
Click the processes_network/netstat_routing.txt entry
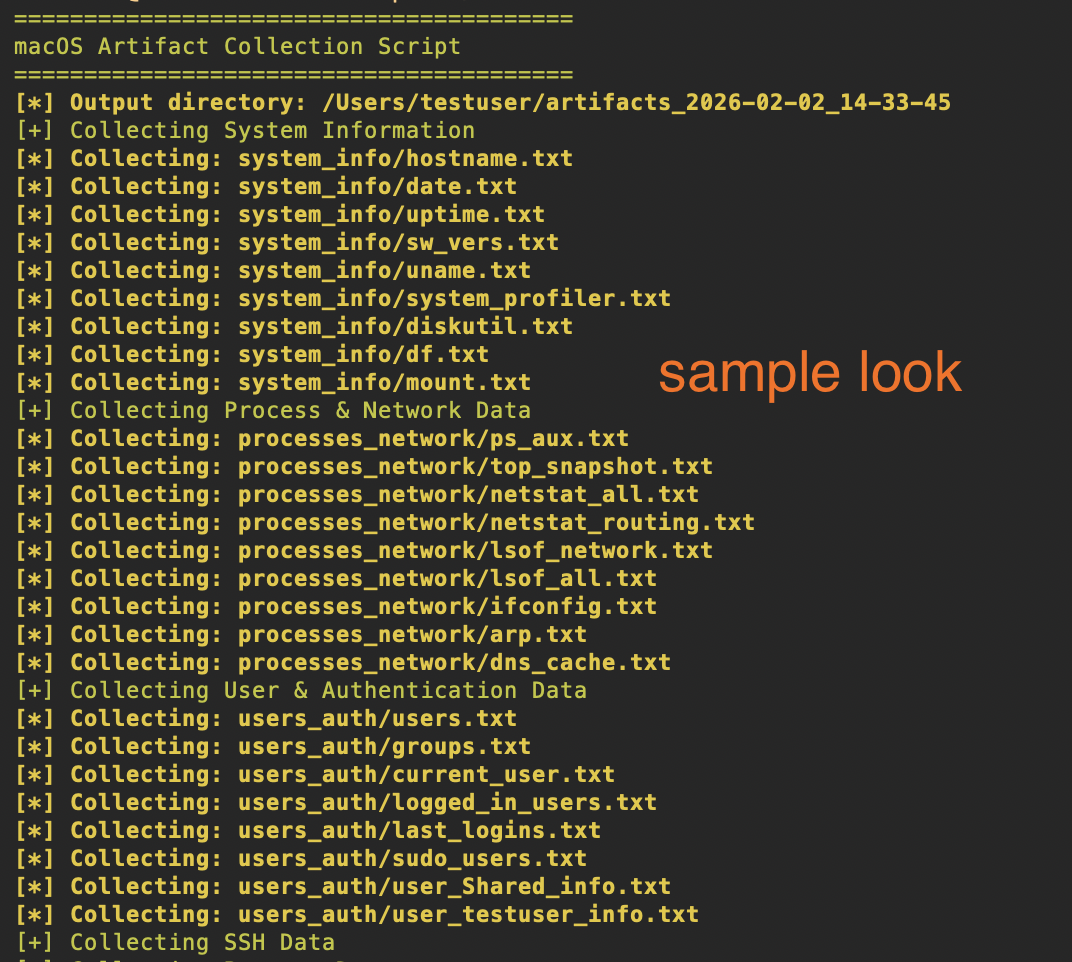click(x=496, y=523)
